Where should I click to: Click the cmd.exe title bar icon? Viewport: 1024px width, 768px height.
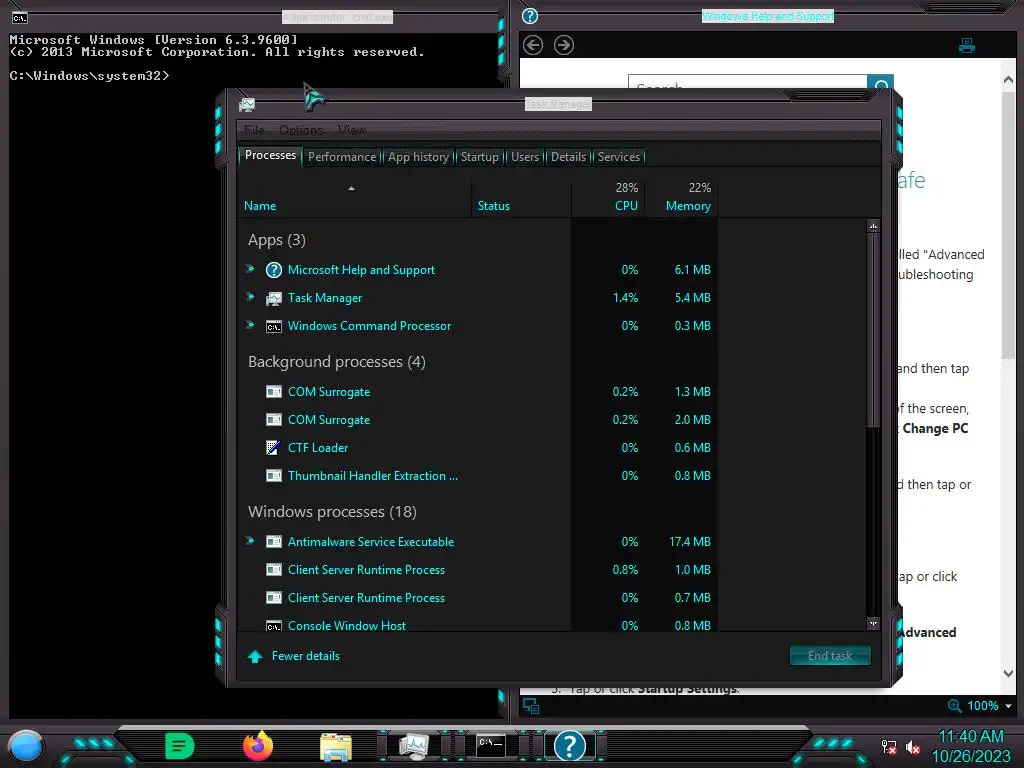(x=20, y=18)
